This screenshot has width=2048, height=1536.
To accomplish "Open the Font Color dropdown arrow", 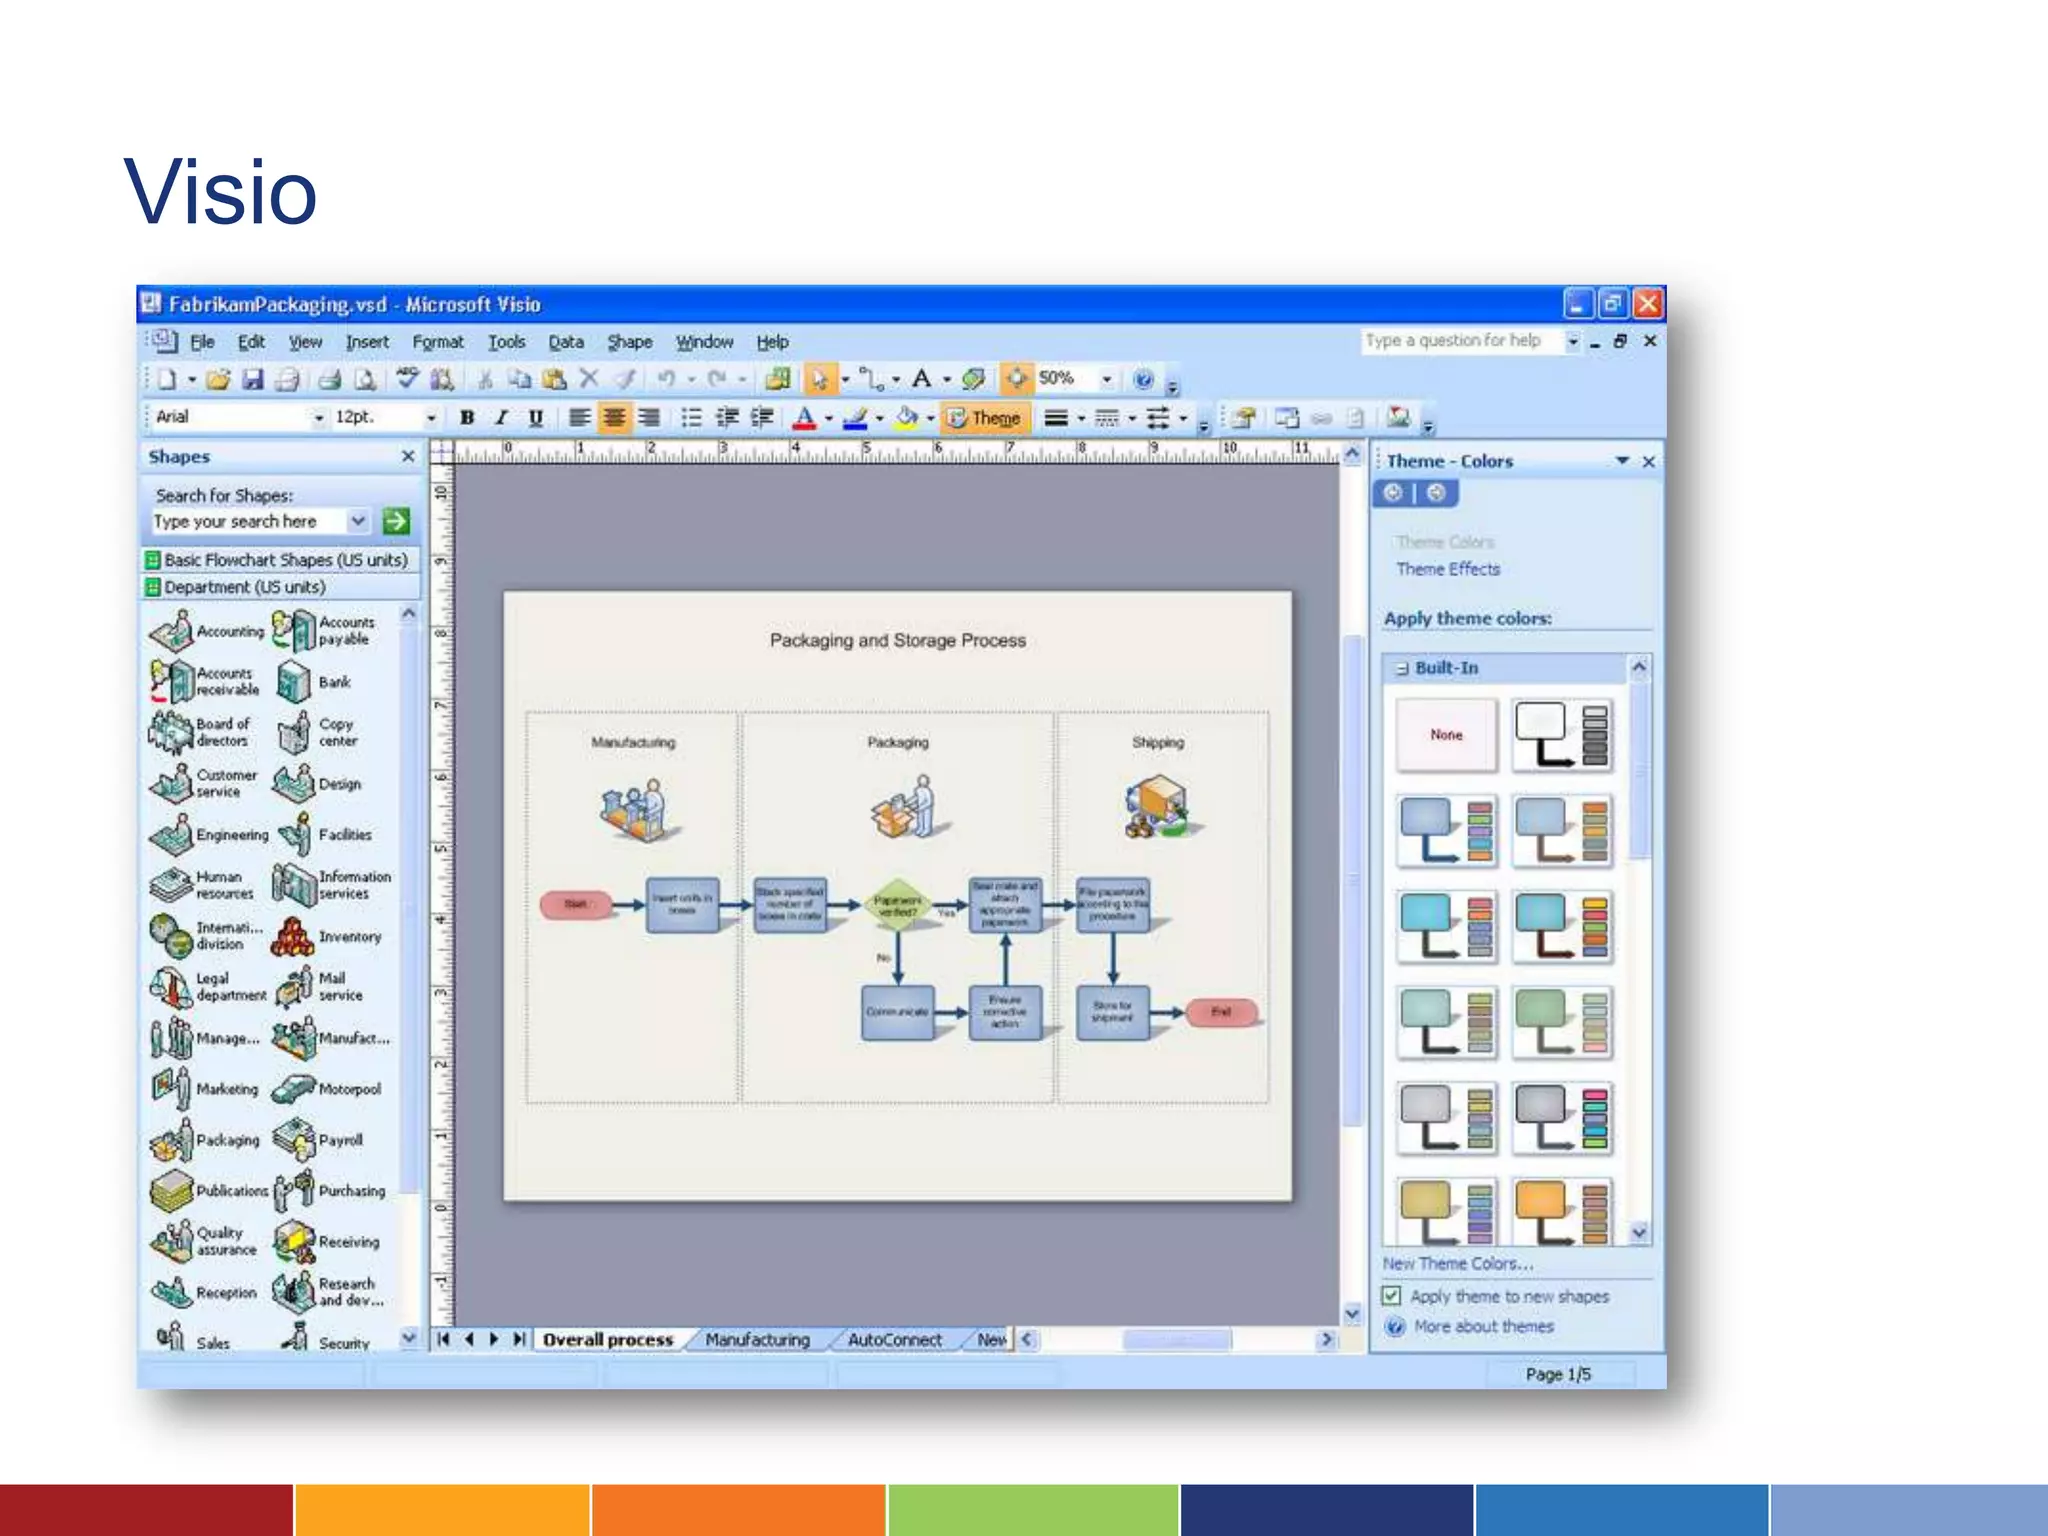I will tap(828, 419).
